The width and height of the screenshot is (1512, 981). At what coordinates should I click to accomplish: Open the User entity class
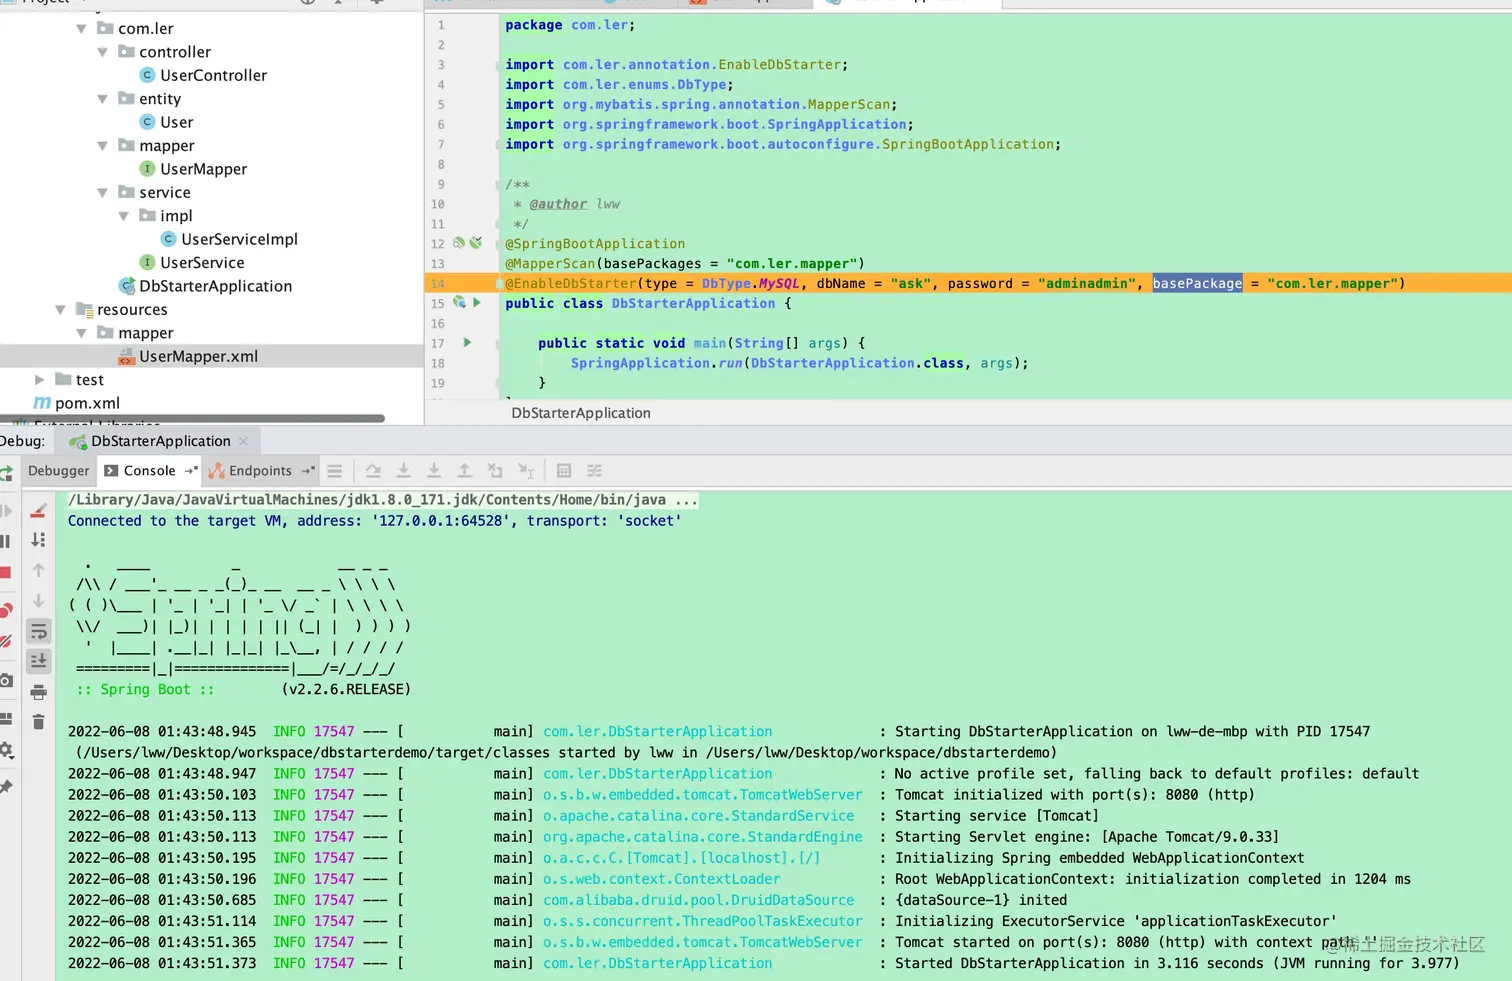point(176,122)
